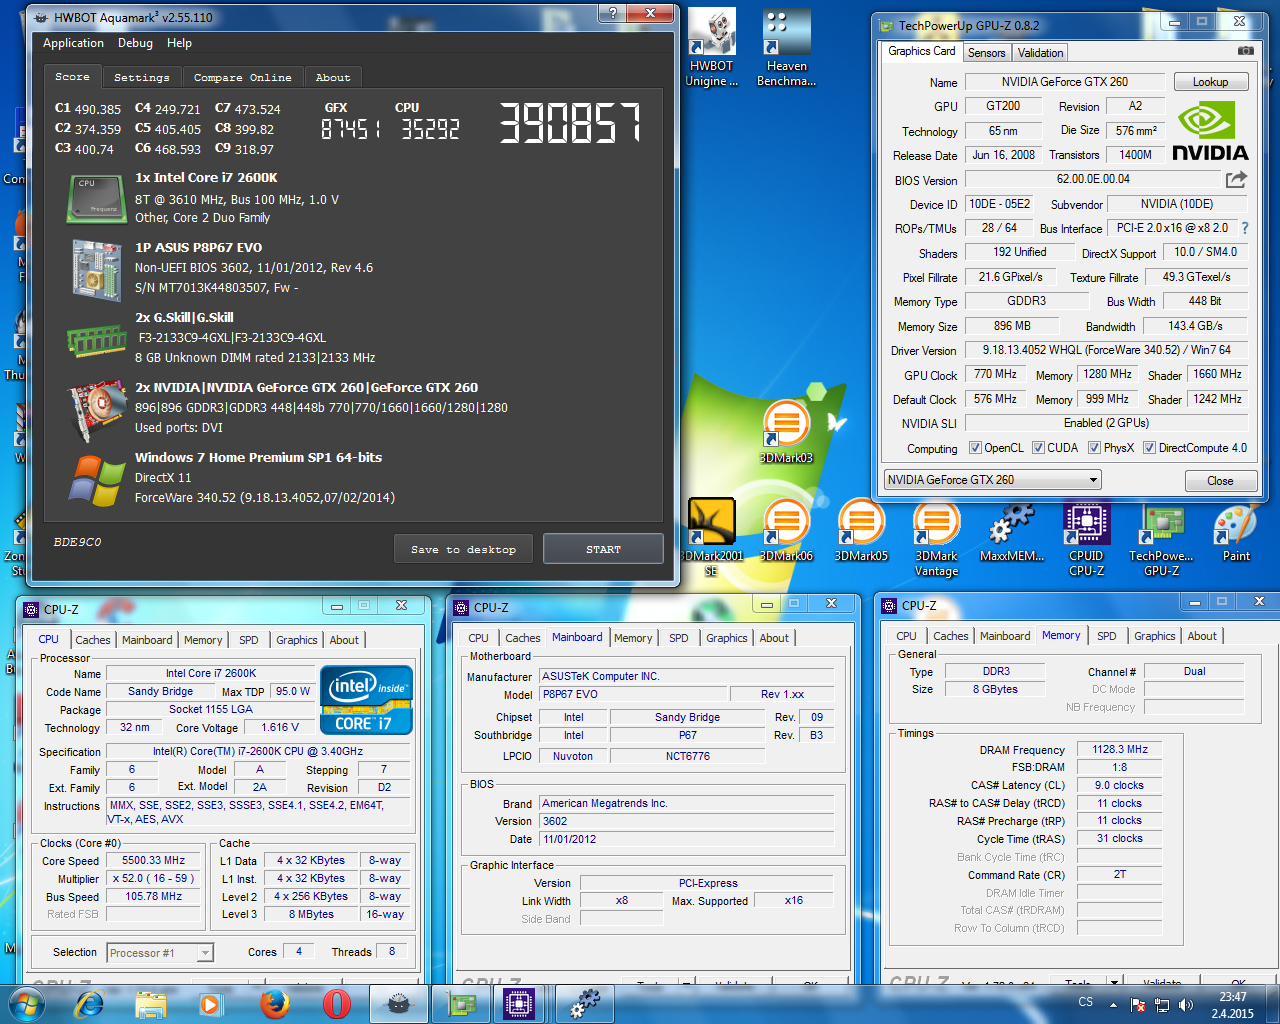Image resolution: width=1280 pixels, height=1024 pixels.
Task: Open the 3DMark03 desktop shortcut
Action: coord(786,432)
